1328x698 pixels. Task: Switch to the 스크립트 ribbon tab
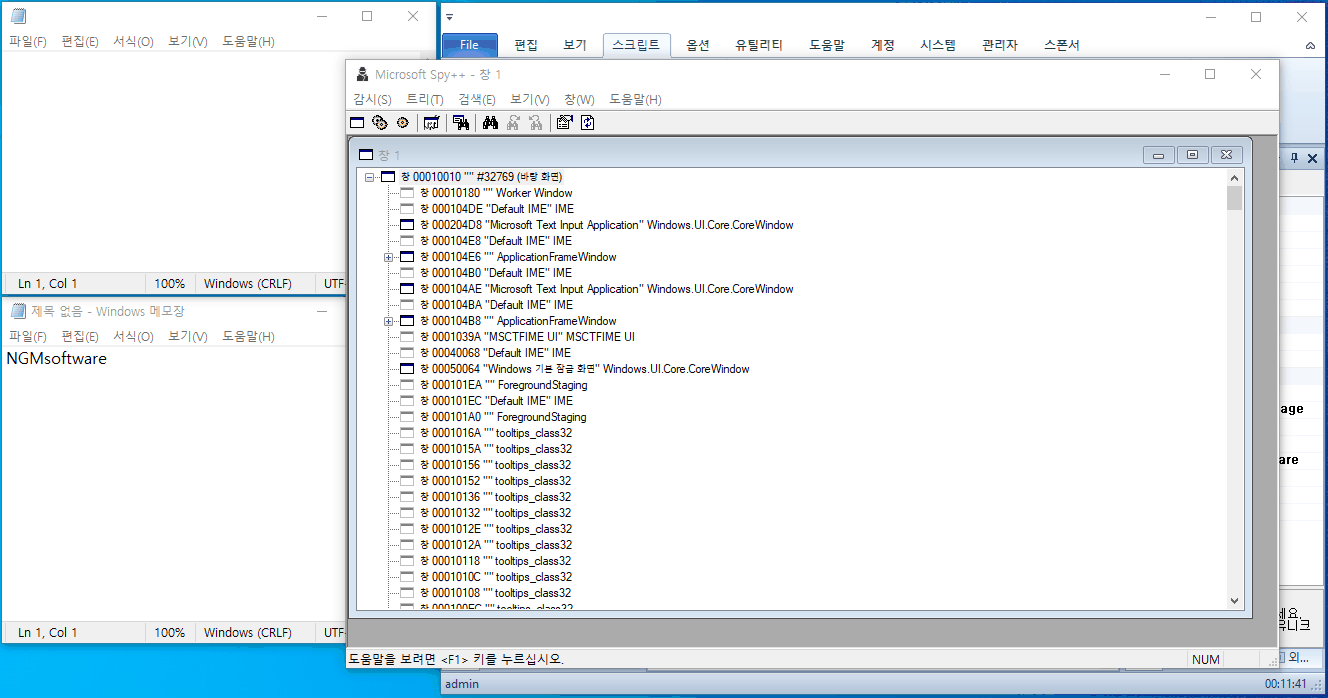(636, 45)
